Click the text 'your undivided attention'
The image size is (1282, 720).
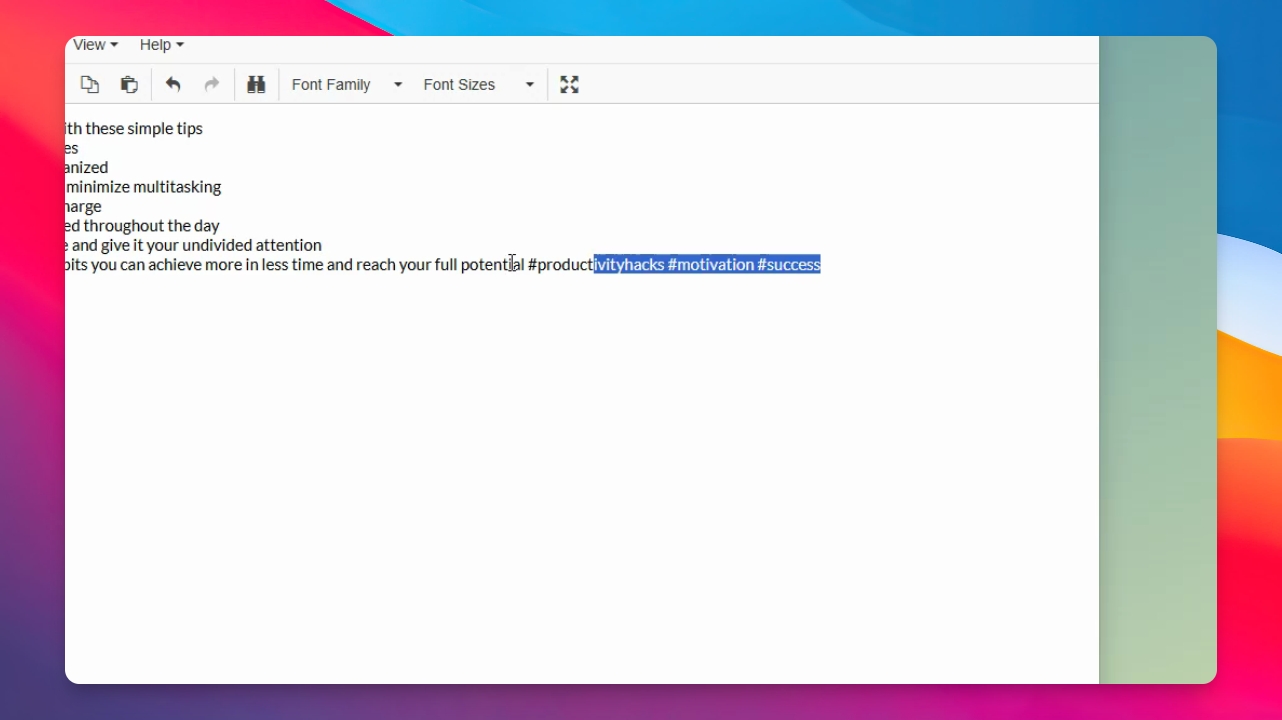tap(234, 245)
